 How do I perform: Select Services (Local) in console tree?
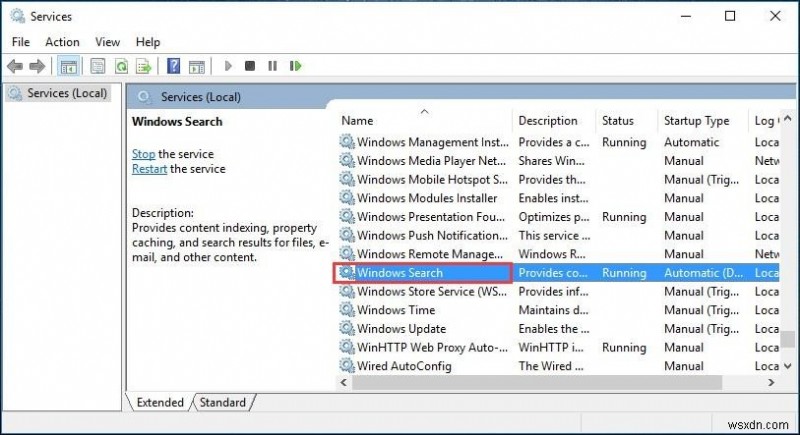59,93
